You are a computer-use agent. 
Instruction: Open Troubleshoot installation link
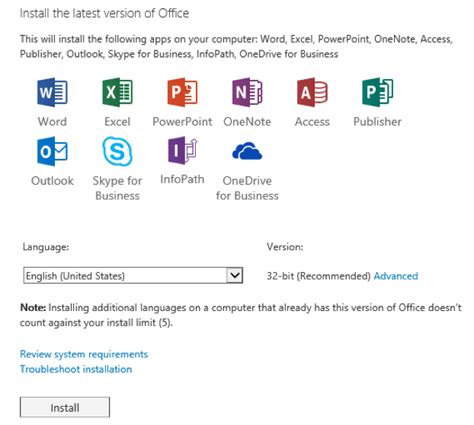click(x=76, y=369)
